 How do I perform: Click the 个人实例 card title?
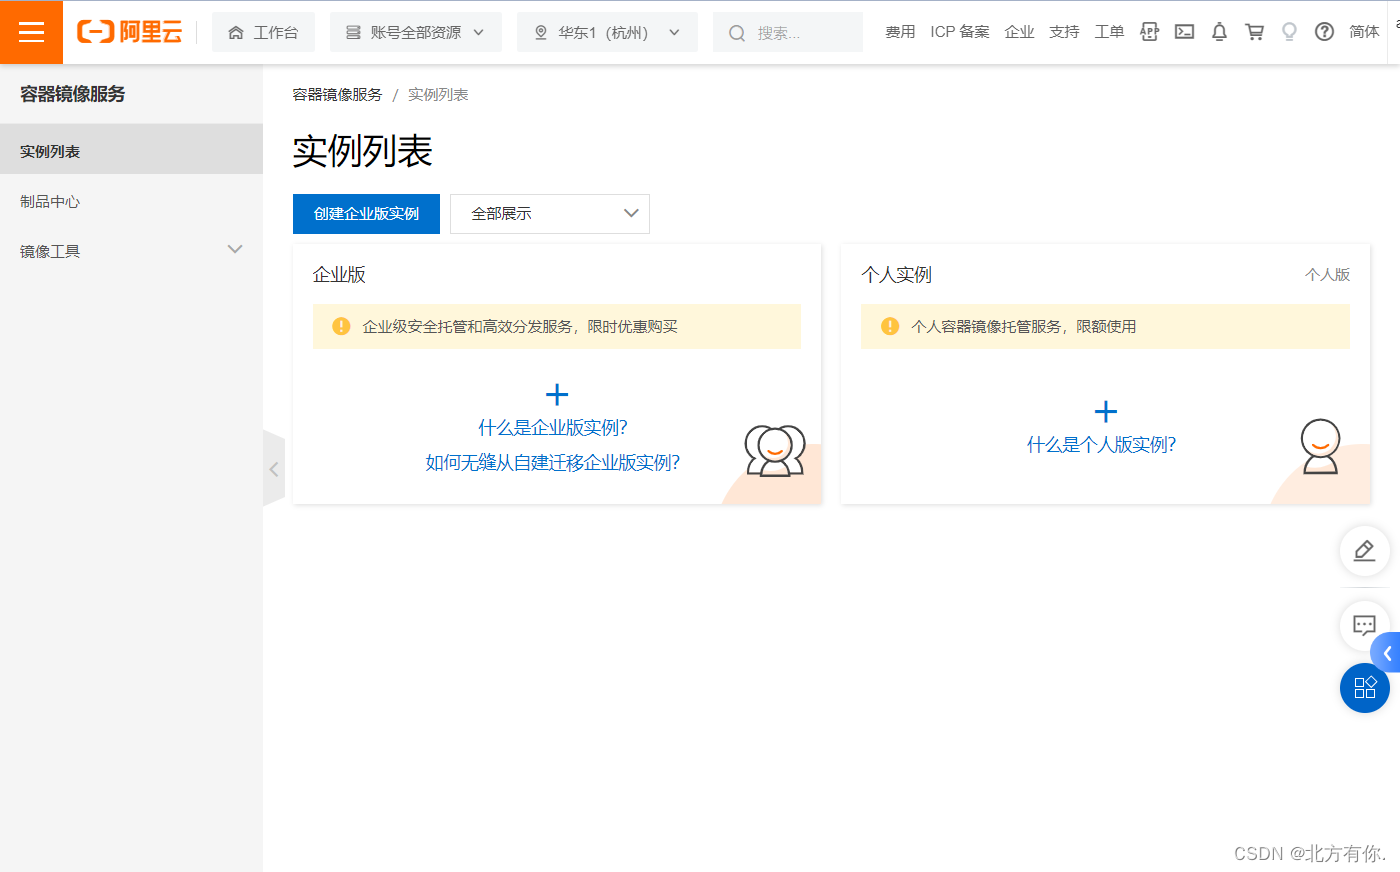point(896,275)
